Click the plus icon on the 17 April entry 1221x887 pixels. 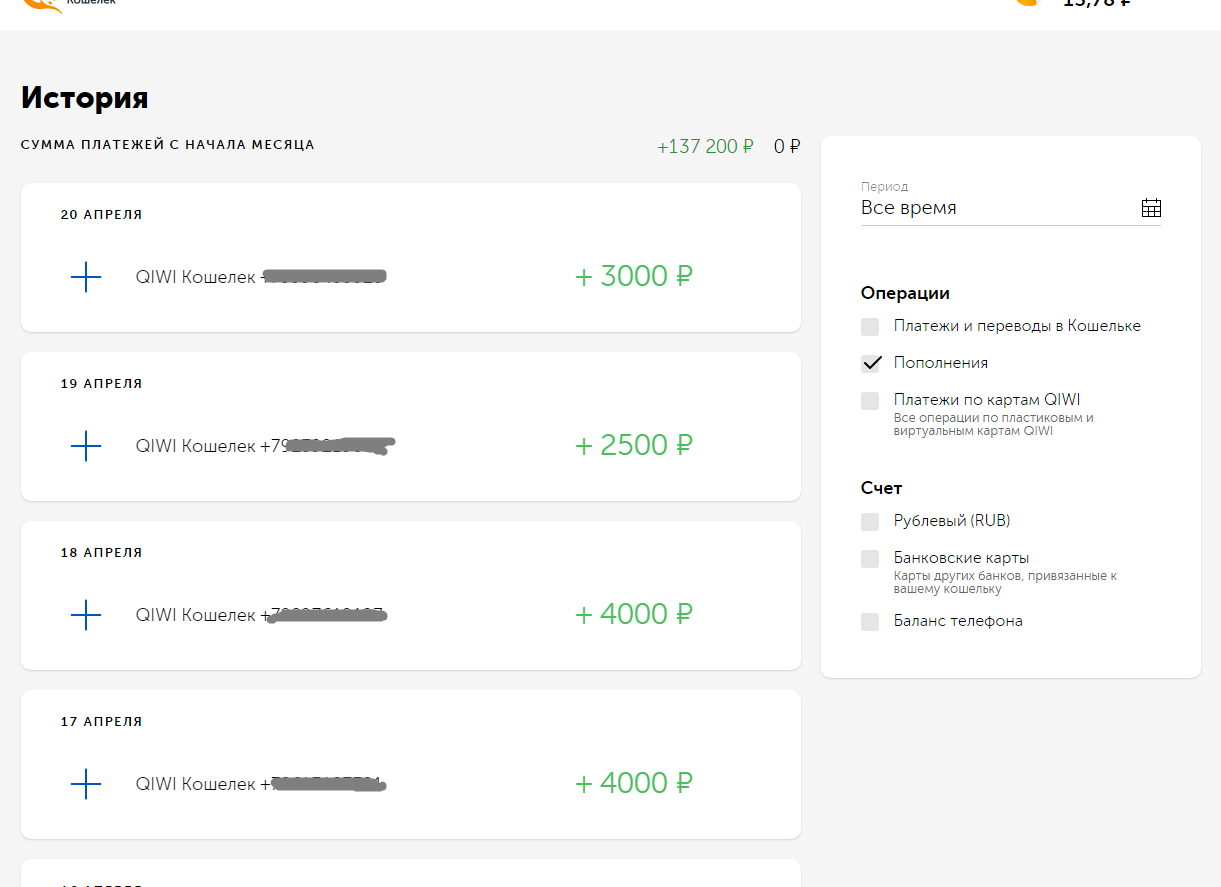(x=86, y=784)
